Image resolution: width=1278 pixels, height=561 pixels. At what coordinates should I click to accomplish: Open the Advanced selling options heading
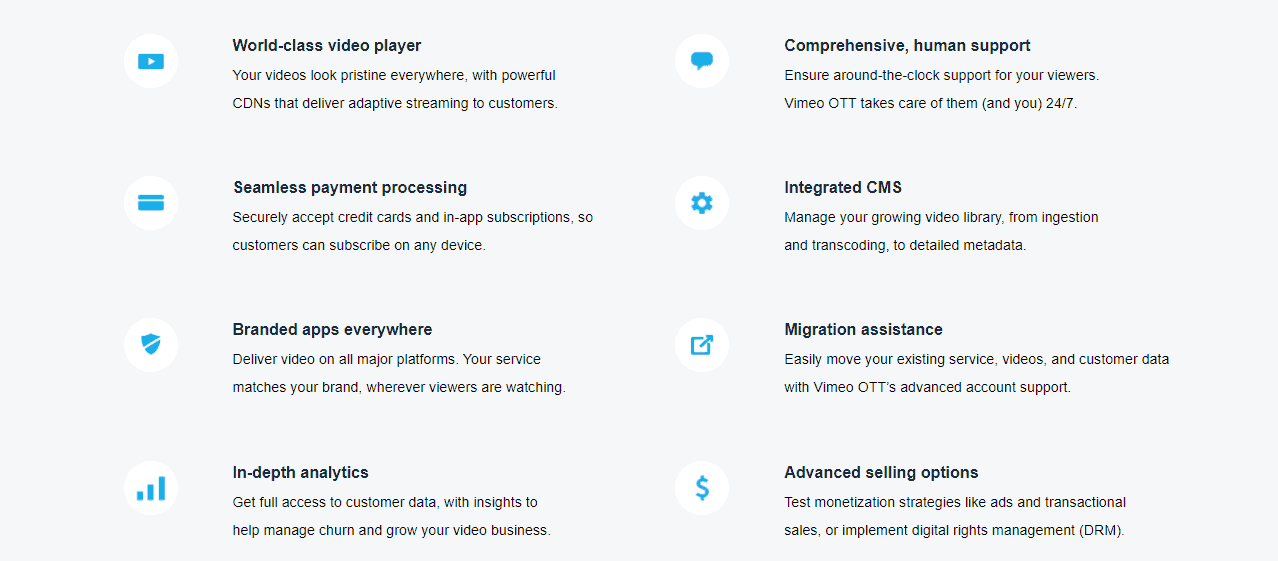(x=881, y=472)
